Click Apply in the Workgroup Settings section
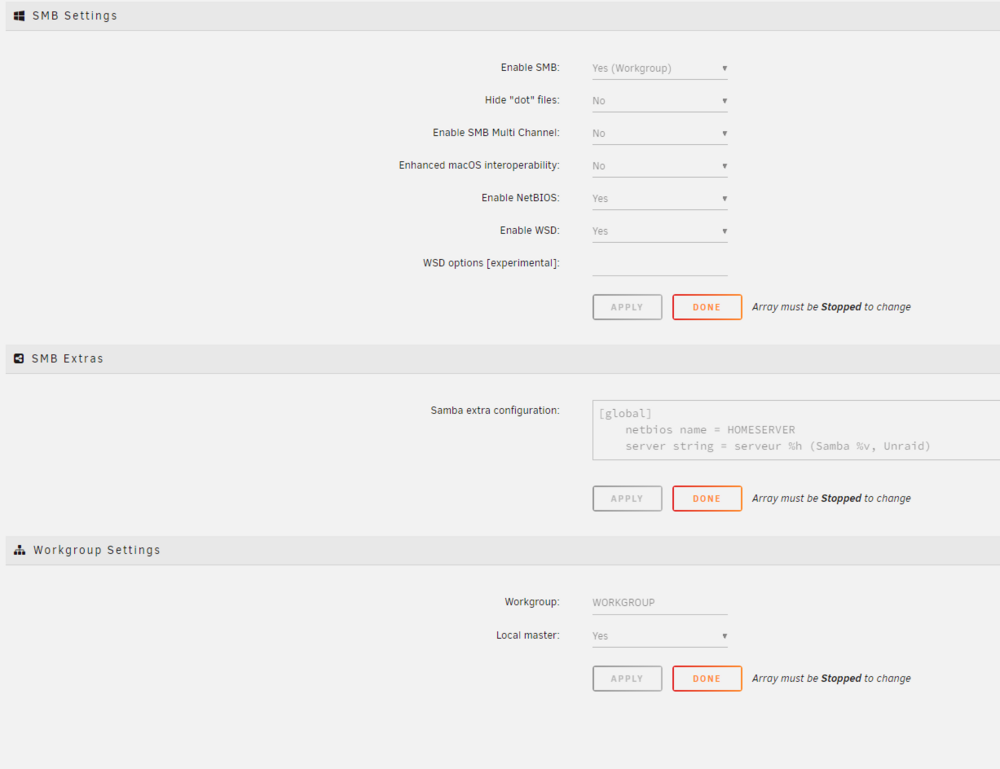The height and width of the screenshot is (769, 1000). click(x=627, y=678)
